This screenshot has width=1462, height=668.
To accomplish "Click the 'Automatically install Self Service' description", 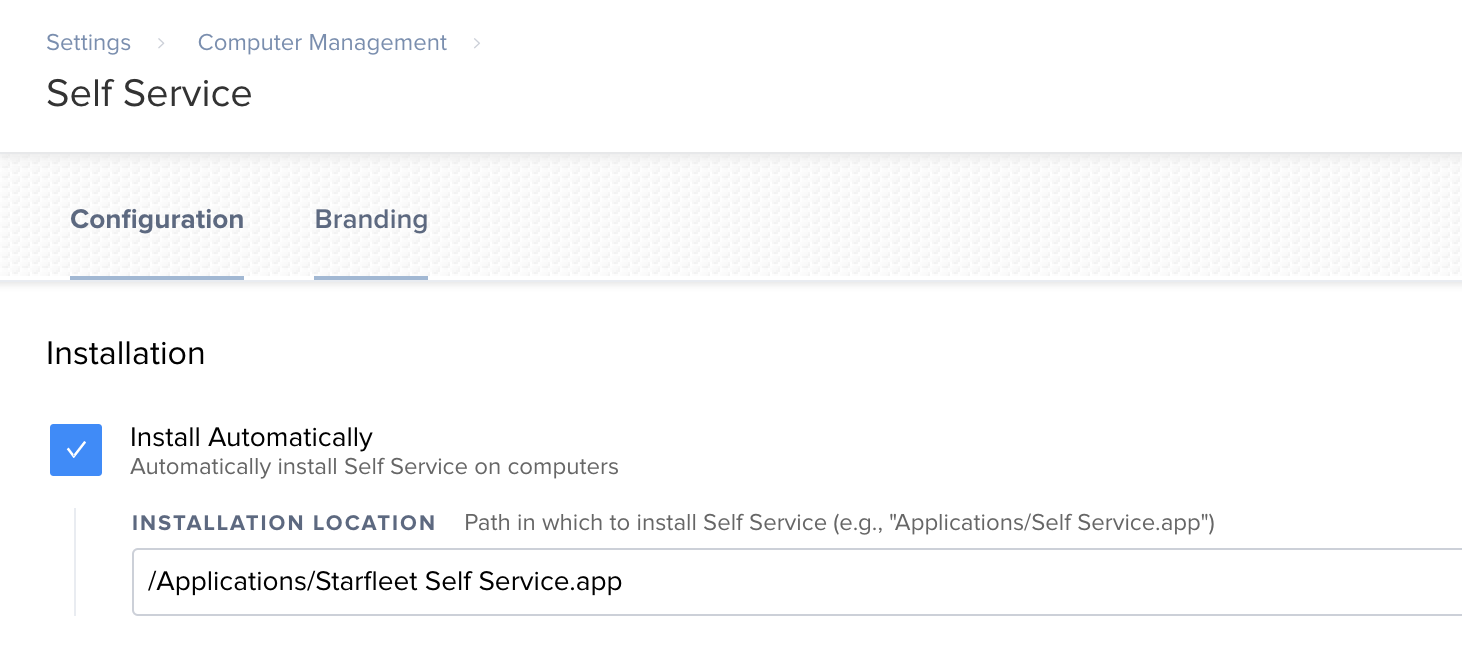I will click(x=374, y=467).
